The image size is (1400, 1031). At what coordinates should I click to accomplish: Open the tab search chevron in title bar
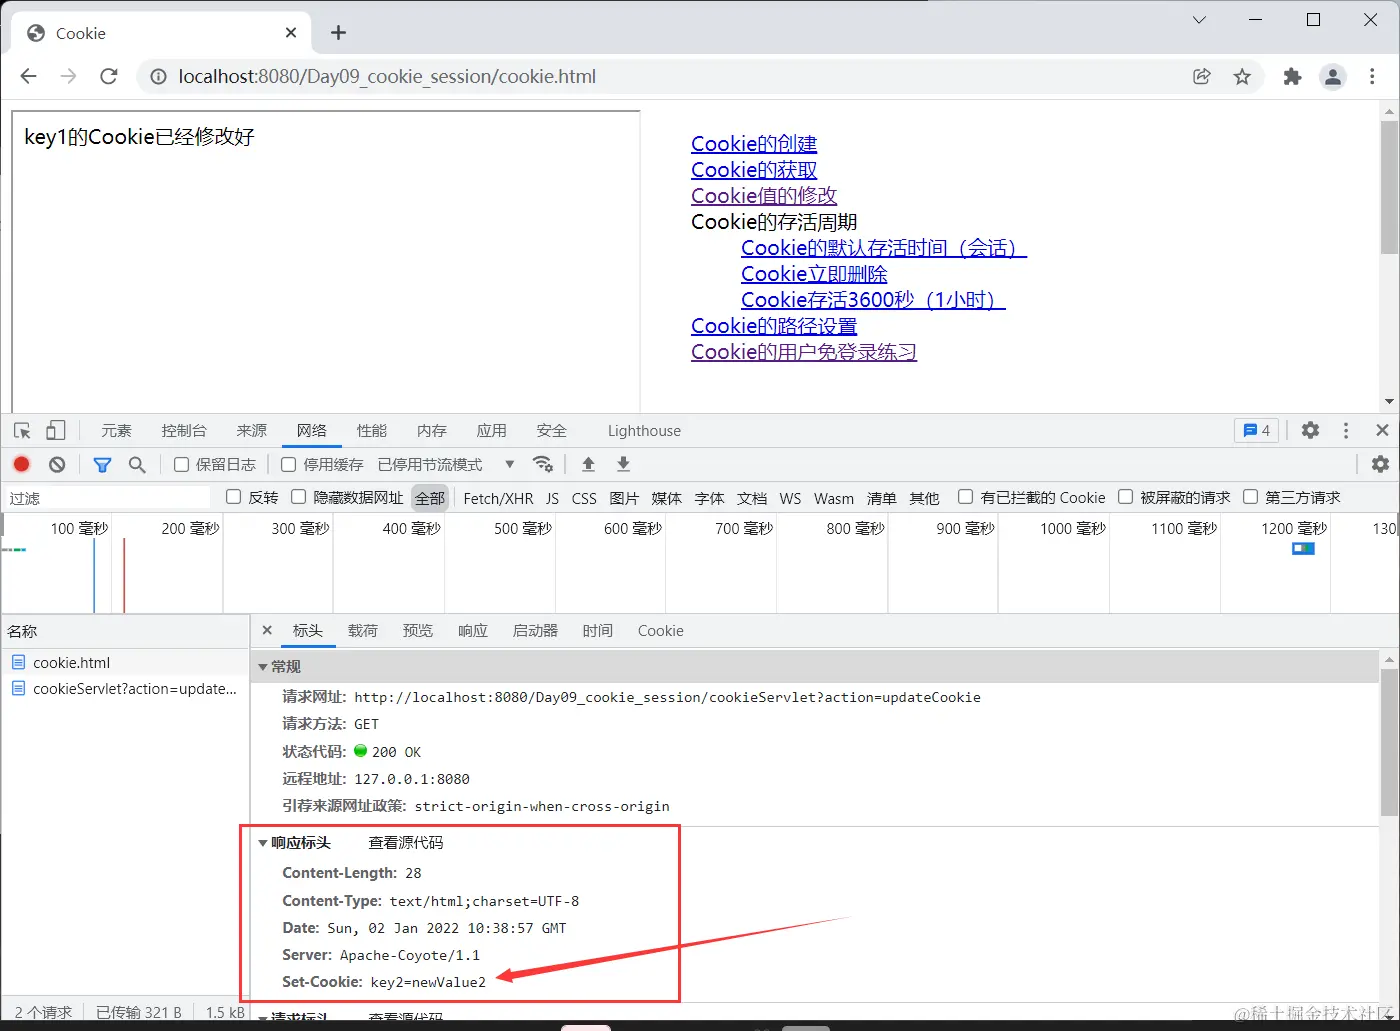click(1199, 20)
